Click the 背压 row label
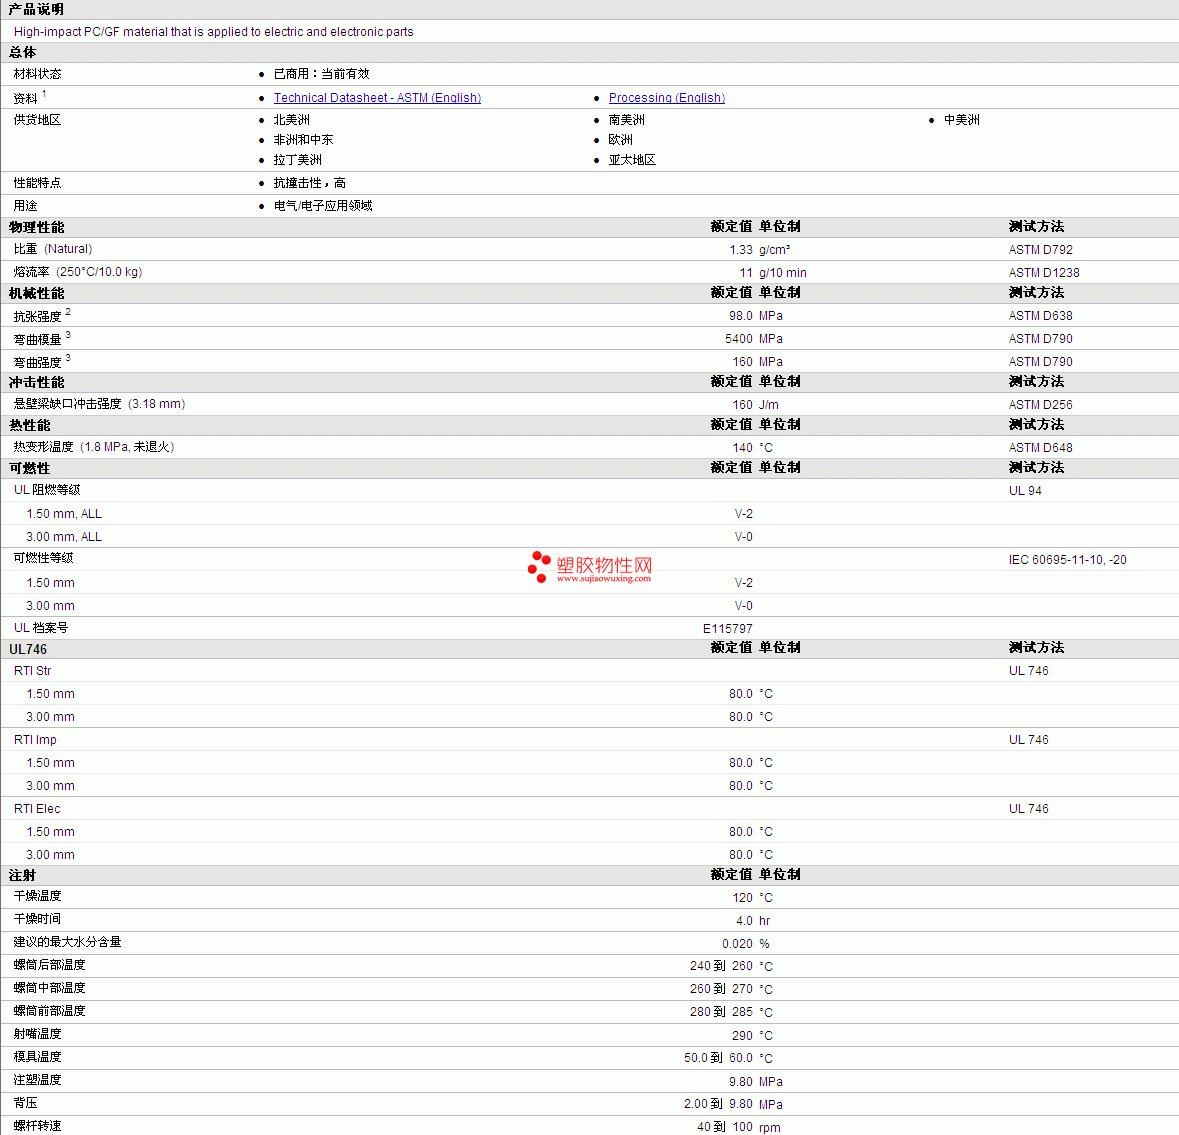The height and width of the screenshot is (1135, 1179). coord(26,1103)
